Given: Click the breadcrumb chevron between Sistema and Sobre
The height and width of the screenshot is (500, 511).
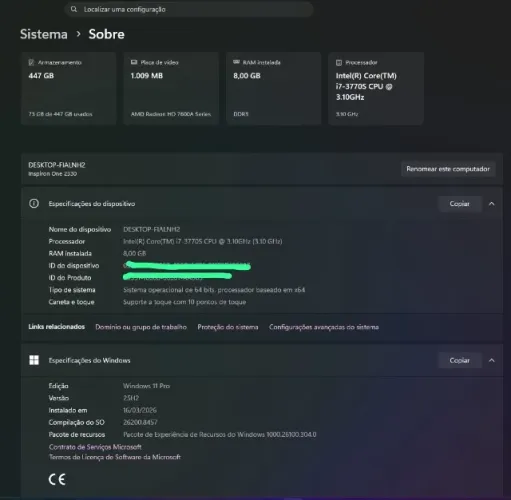Looking at the screenshot, I should point(79,34).
